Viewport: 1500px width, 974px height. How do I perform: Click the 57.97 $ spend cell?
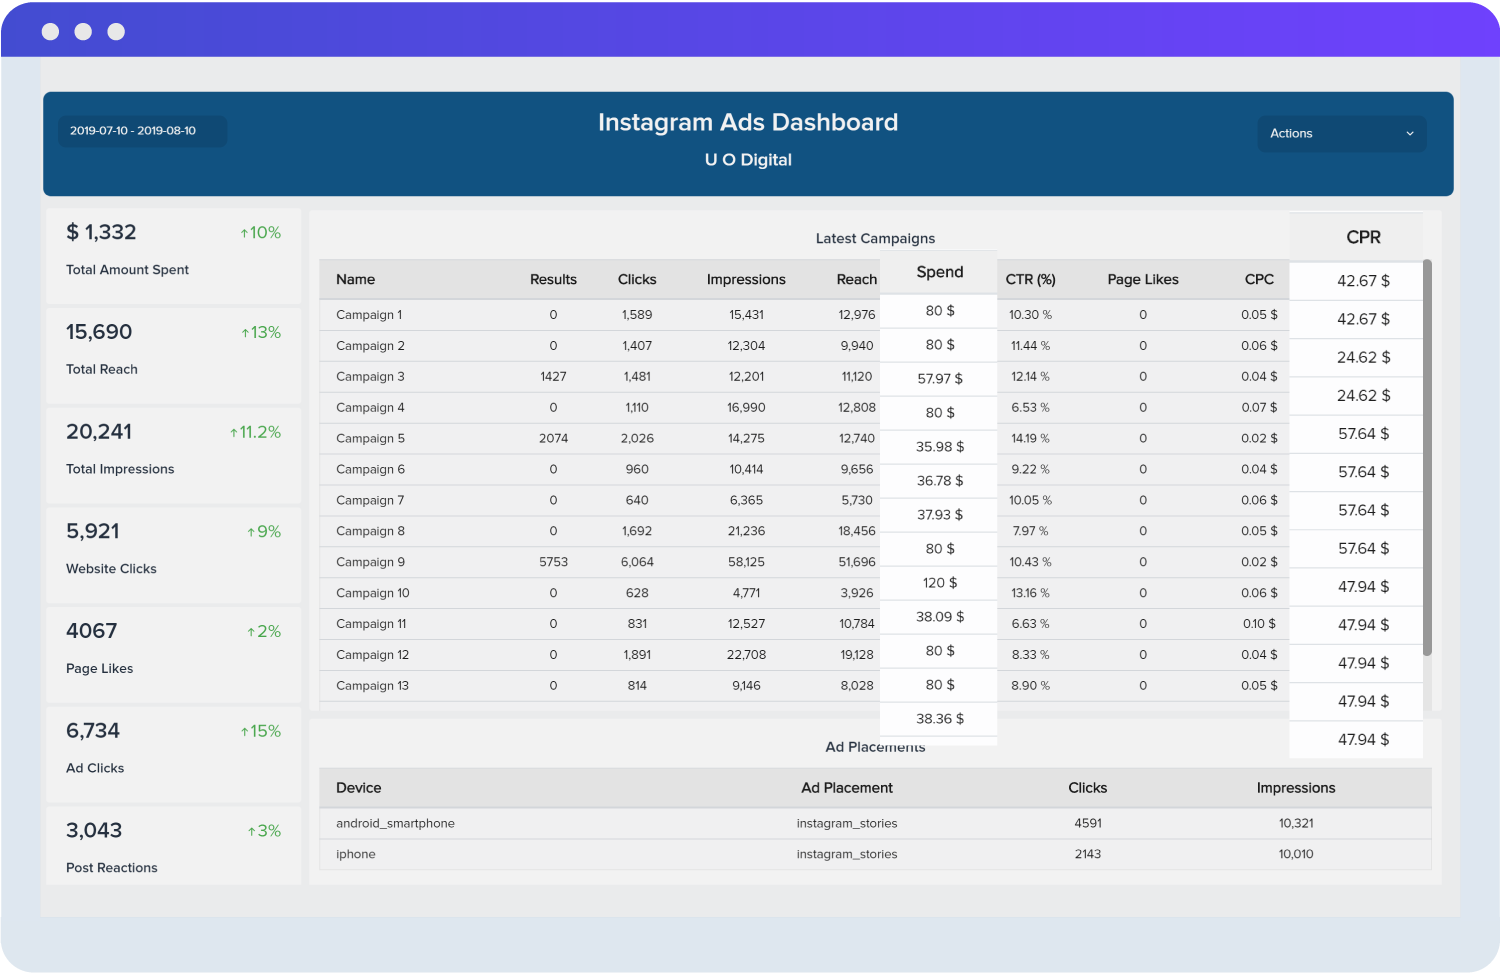click(940, 379)
